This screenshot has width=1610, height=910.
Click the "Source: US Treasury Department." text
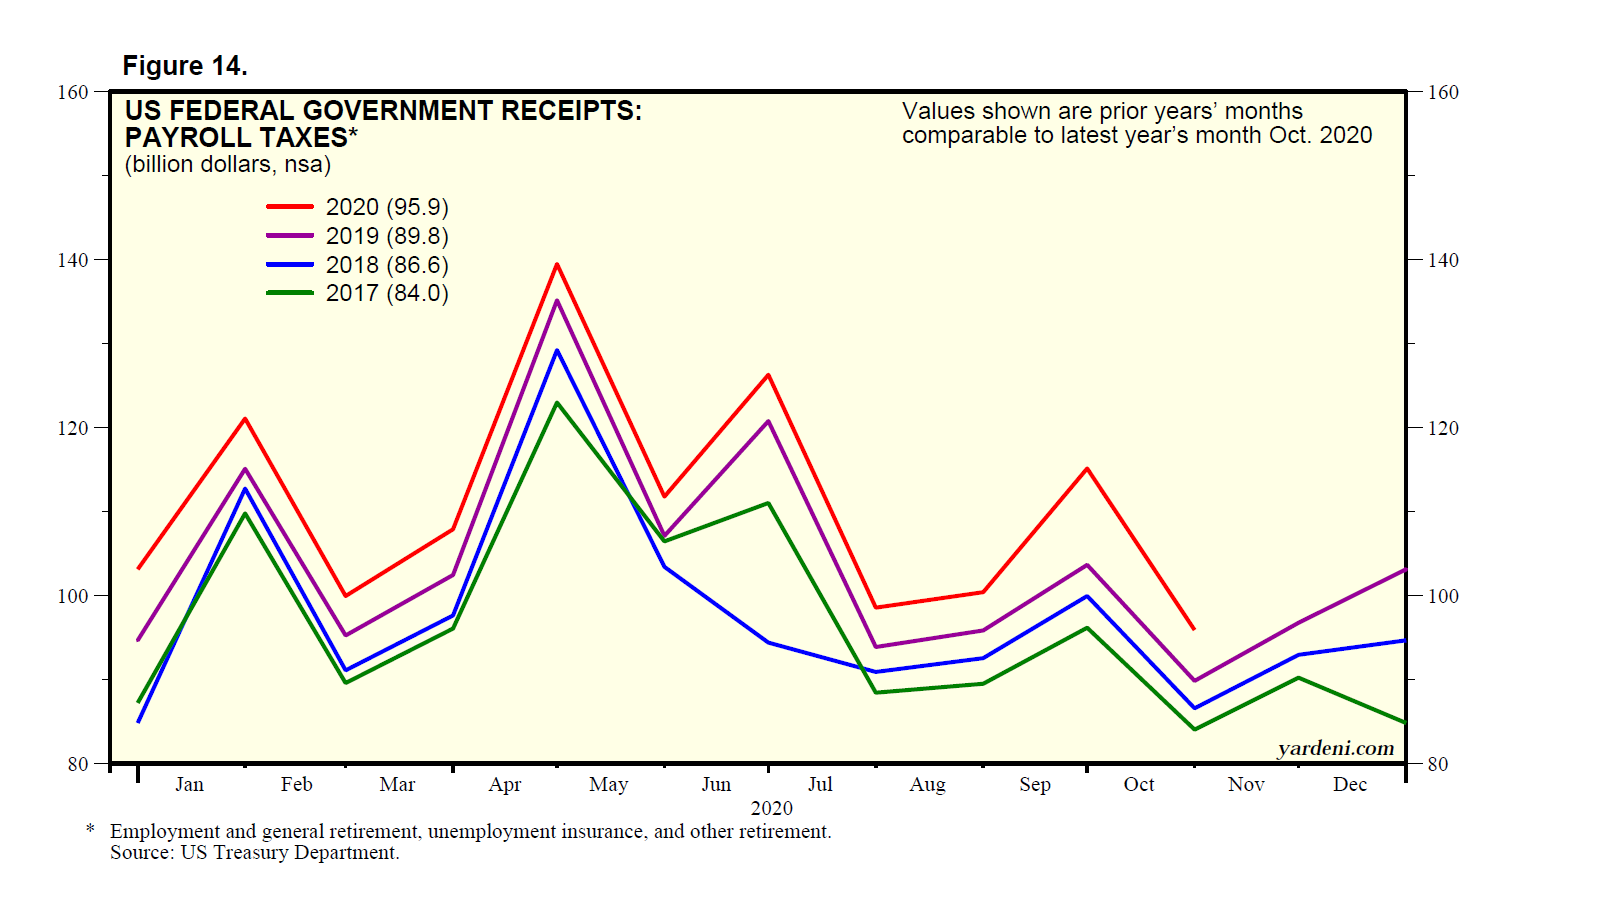(x=254, y=853)
